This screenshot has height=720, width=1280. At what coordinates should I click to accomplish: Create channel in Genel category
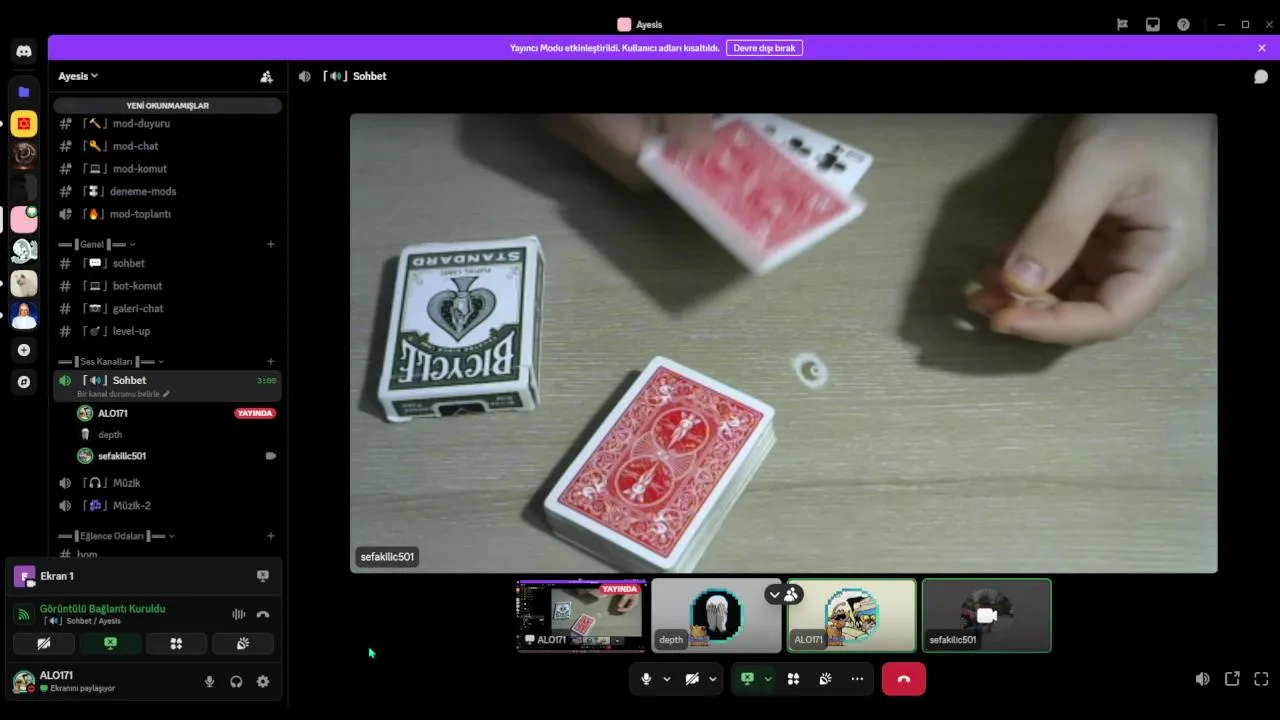[271, 244]
